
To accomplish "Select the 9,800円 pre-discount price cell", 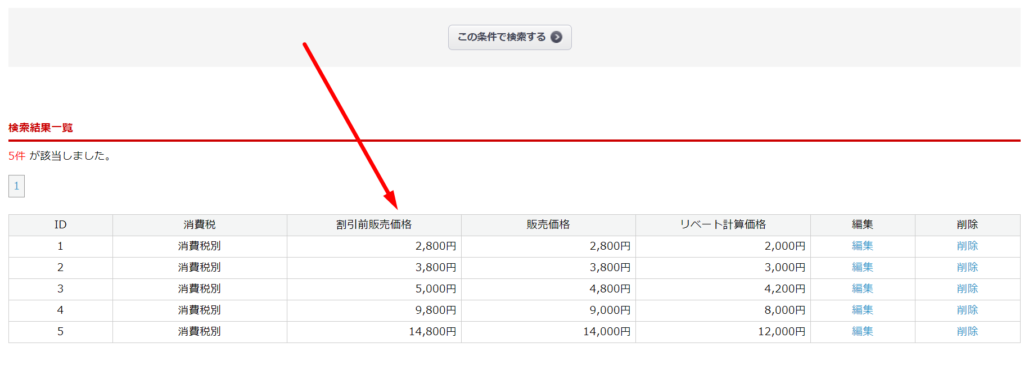I will [x=374, y=309].
